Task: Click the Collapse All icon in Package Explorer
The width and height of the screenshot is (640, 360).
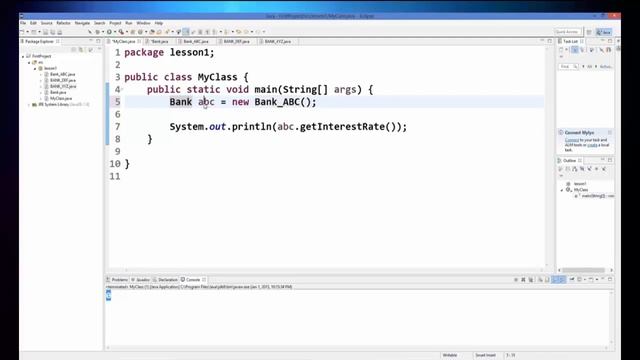Action: tap(74, 49)
